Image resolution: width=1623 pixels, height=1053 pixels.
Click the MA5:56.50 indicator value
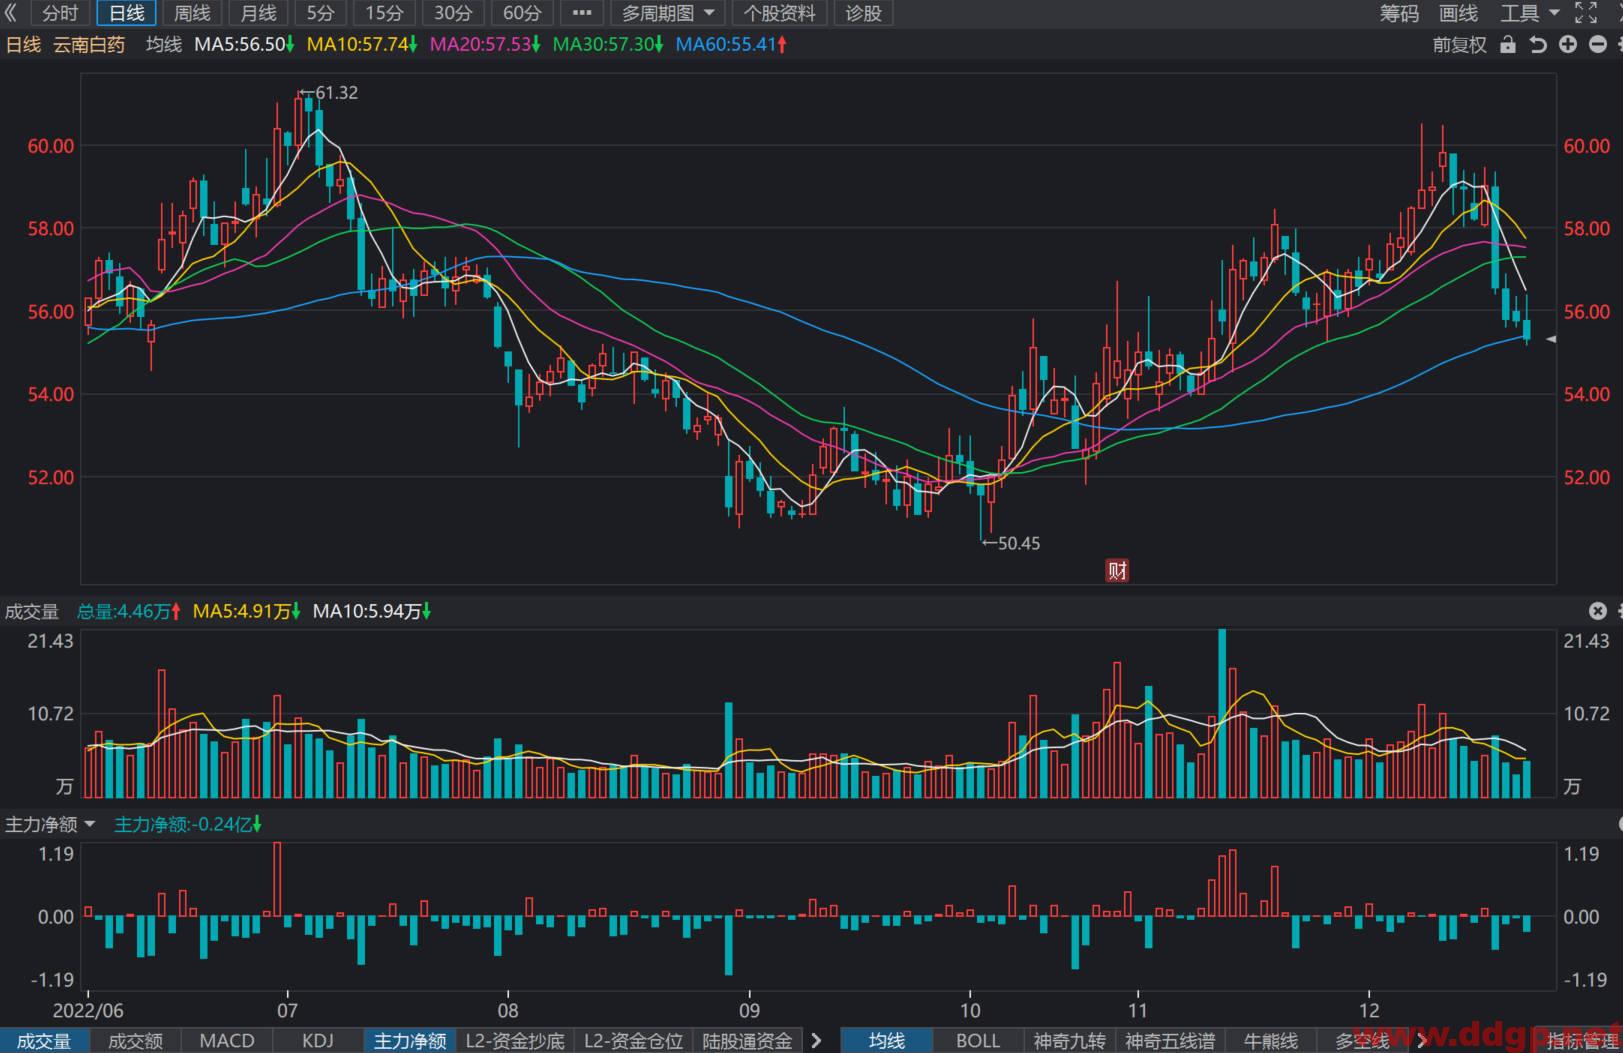pos(244,44)
